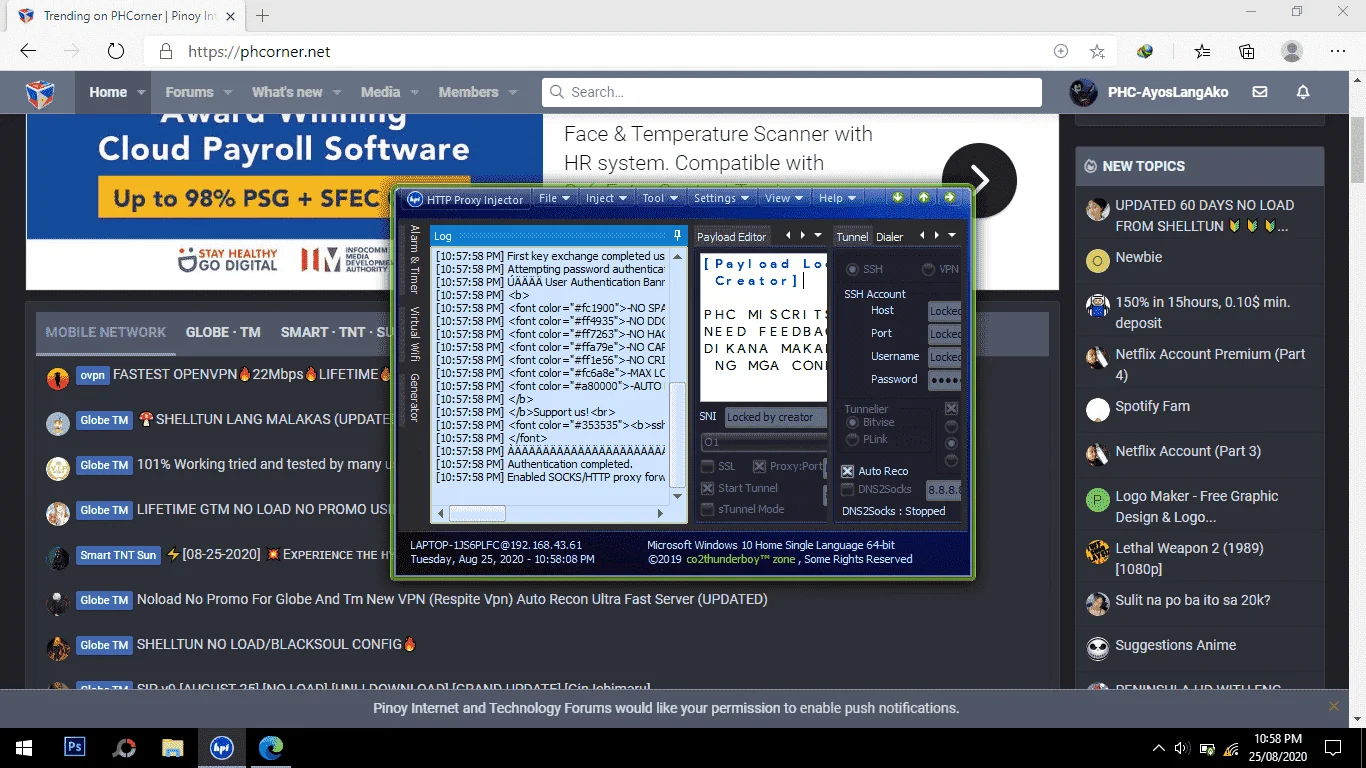1366x768 pixels.
Task: Click the co2thunderboy zone link
Action: tap(741, 560)
